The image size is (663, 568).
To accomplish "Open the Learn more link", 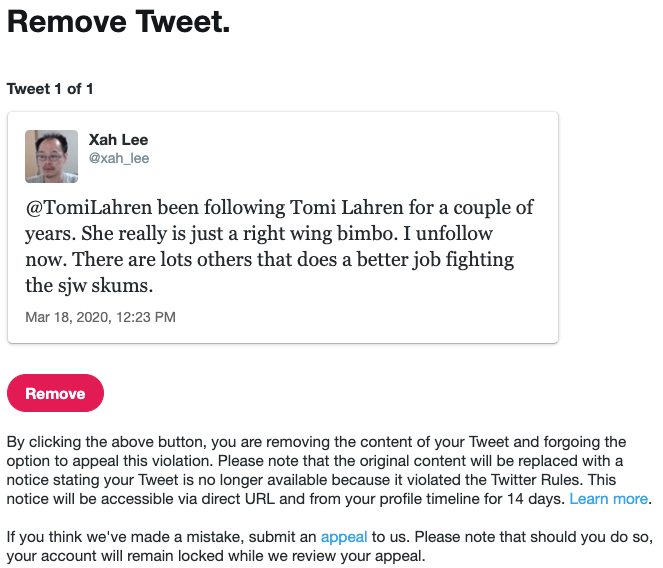I will coord(608,498).
